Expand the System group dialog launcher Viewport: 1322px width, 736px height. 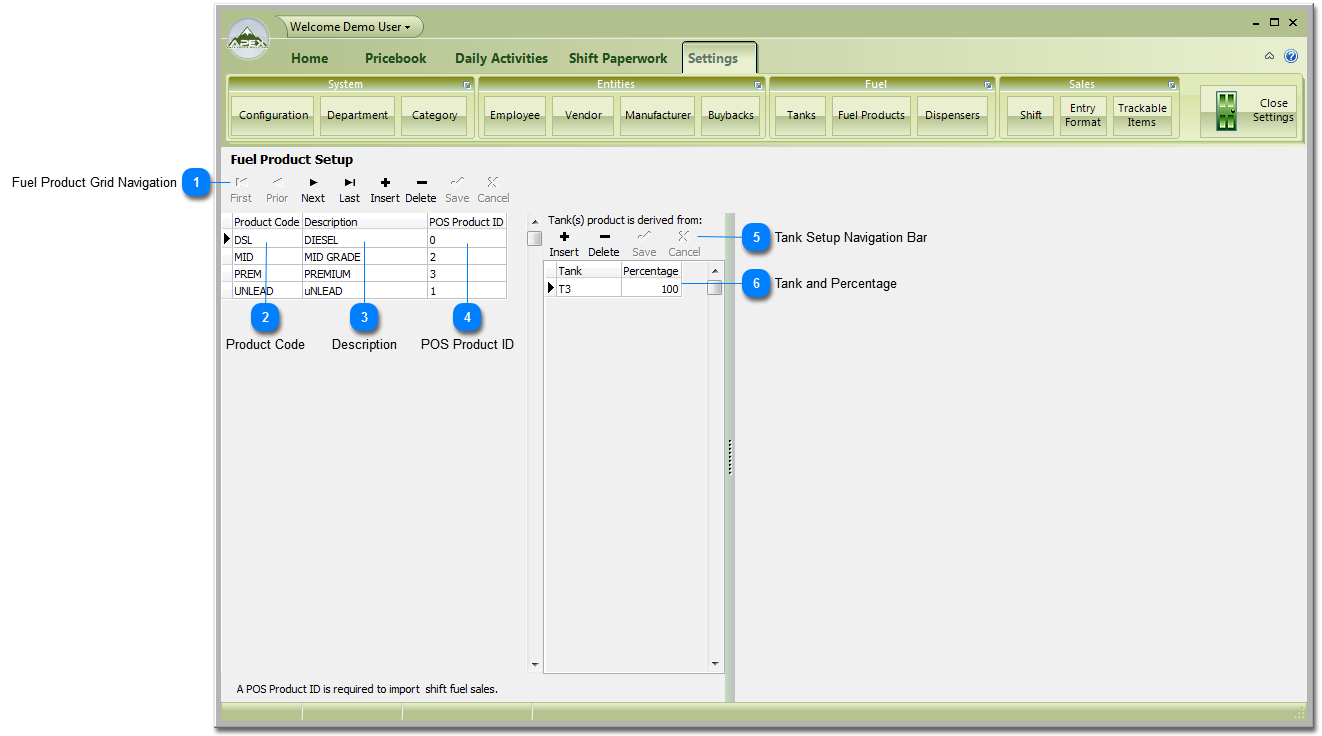point(467,85)
